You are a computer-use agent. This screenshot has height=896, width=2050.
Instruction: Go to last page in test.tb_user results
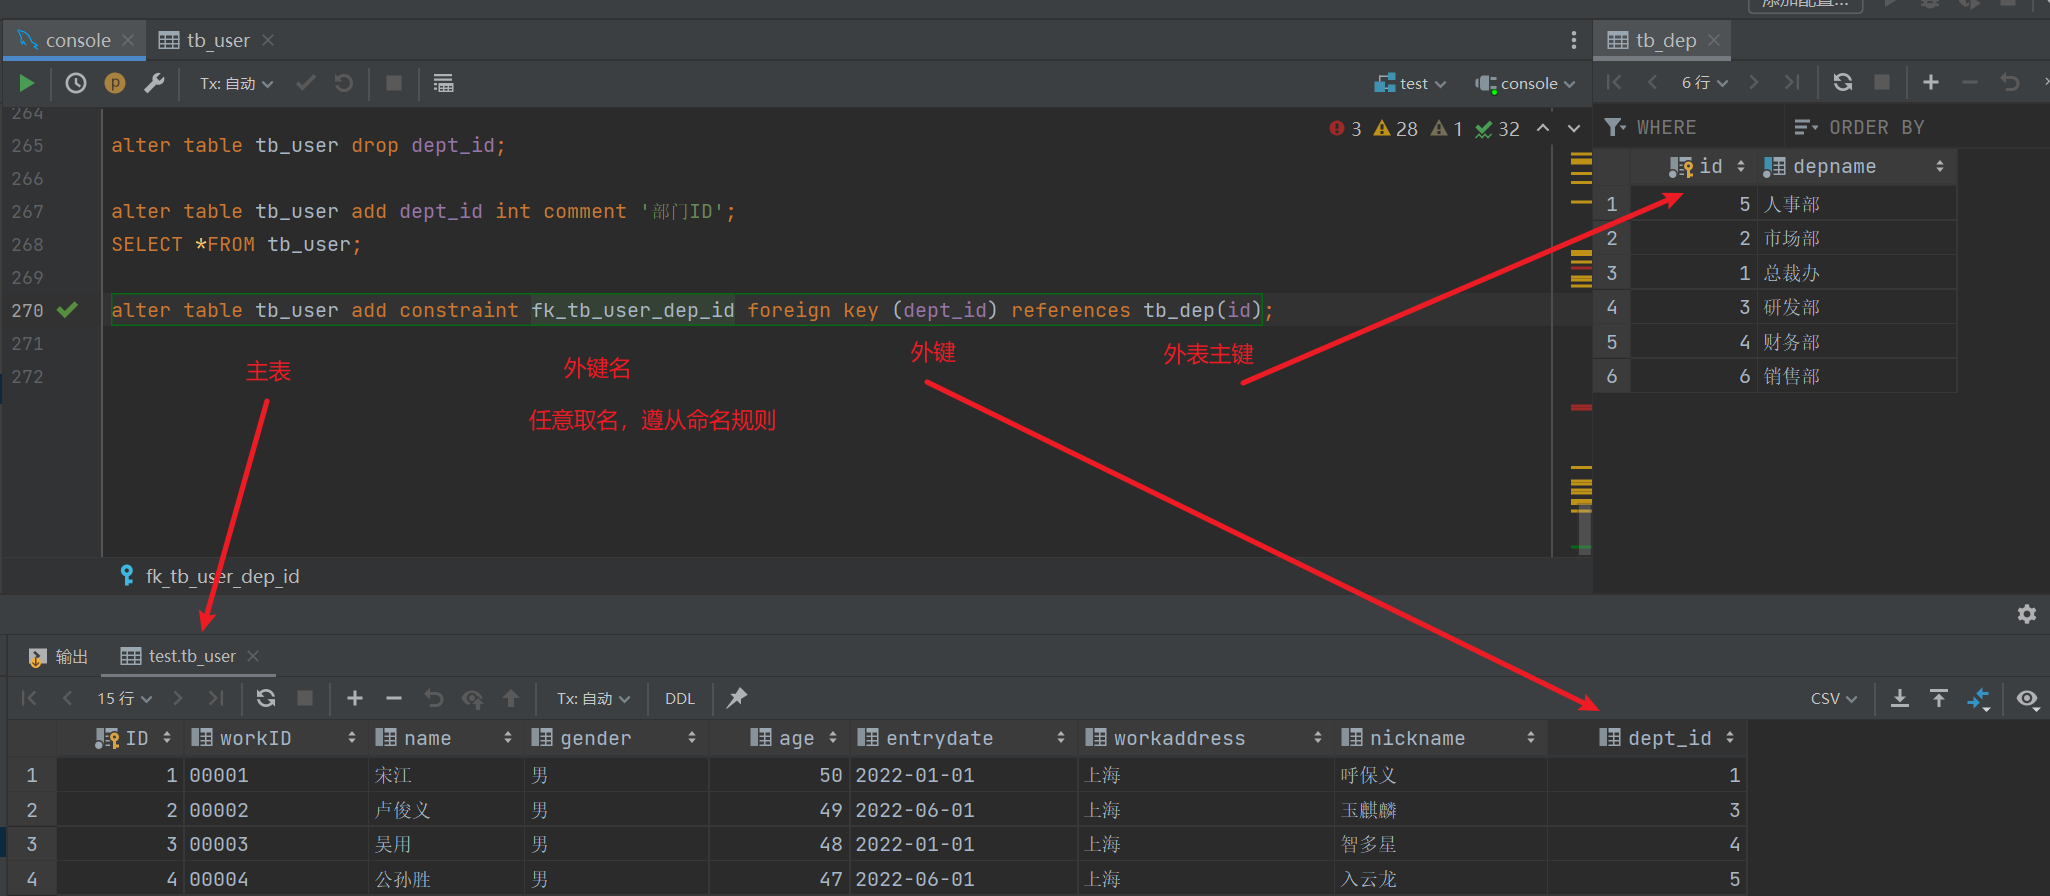pyautogui.click(x=216, y=698)
